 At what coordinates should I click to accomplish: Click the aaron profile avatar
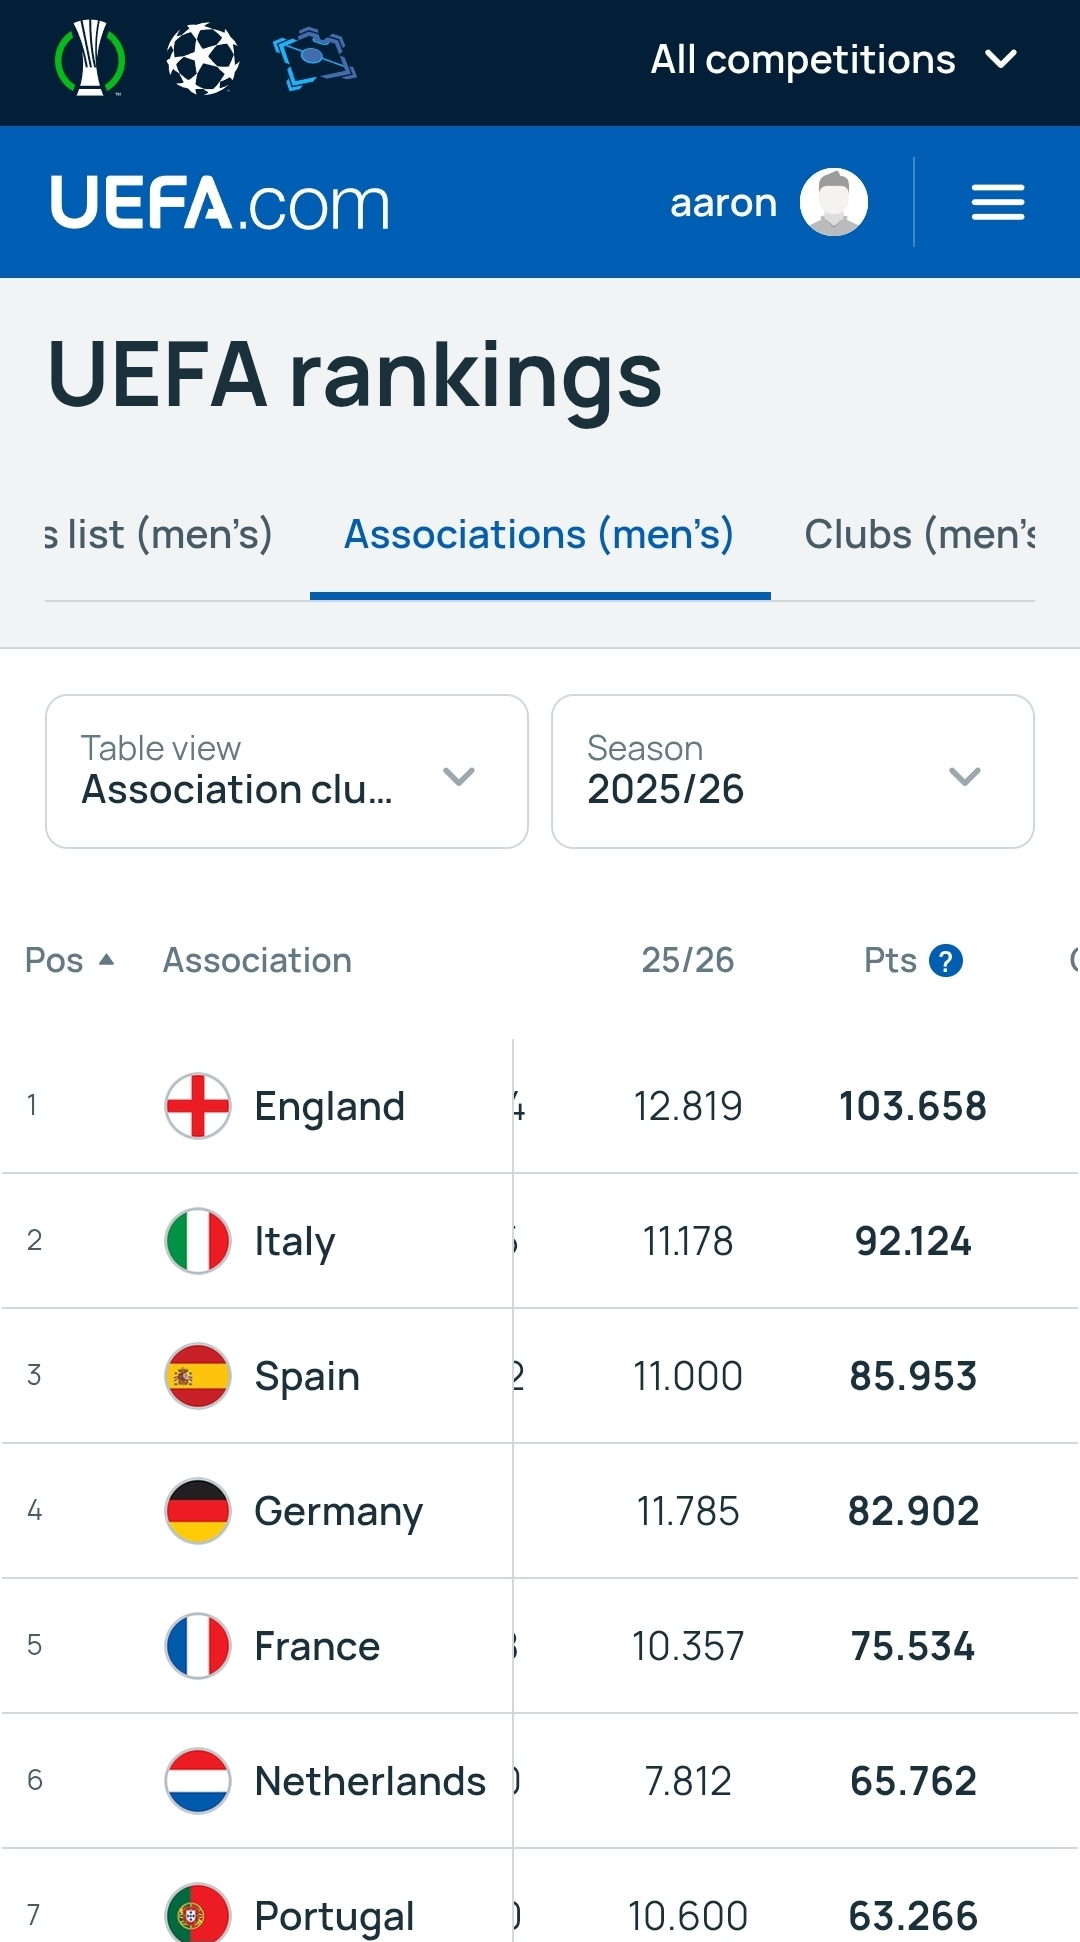click(834, 203)
